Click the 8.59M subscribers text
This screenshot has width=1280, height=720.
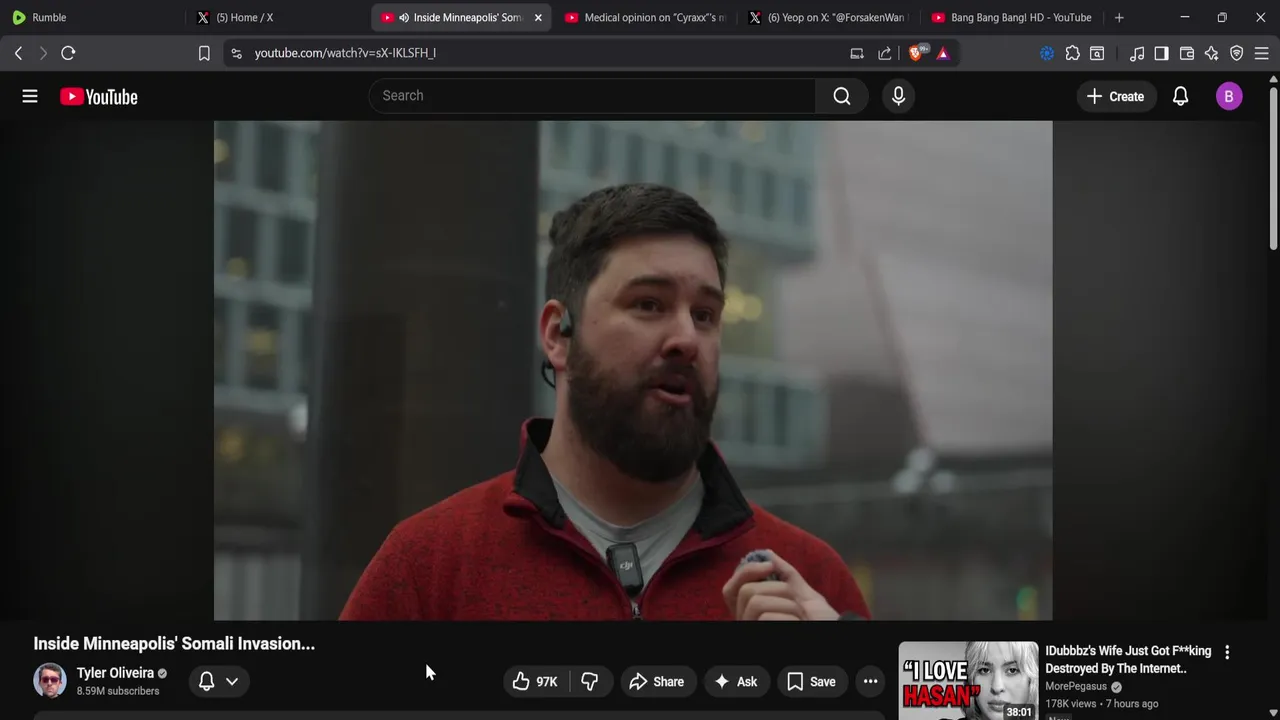point(118,691)
